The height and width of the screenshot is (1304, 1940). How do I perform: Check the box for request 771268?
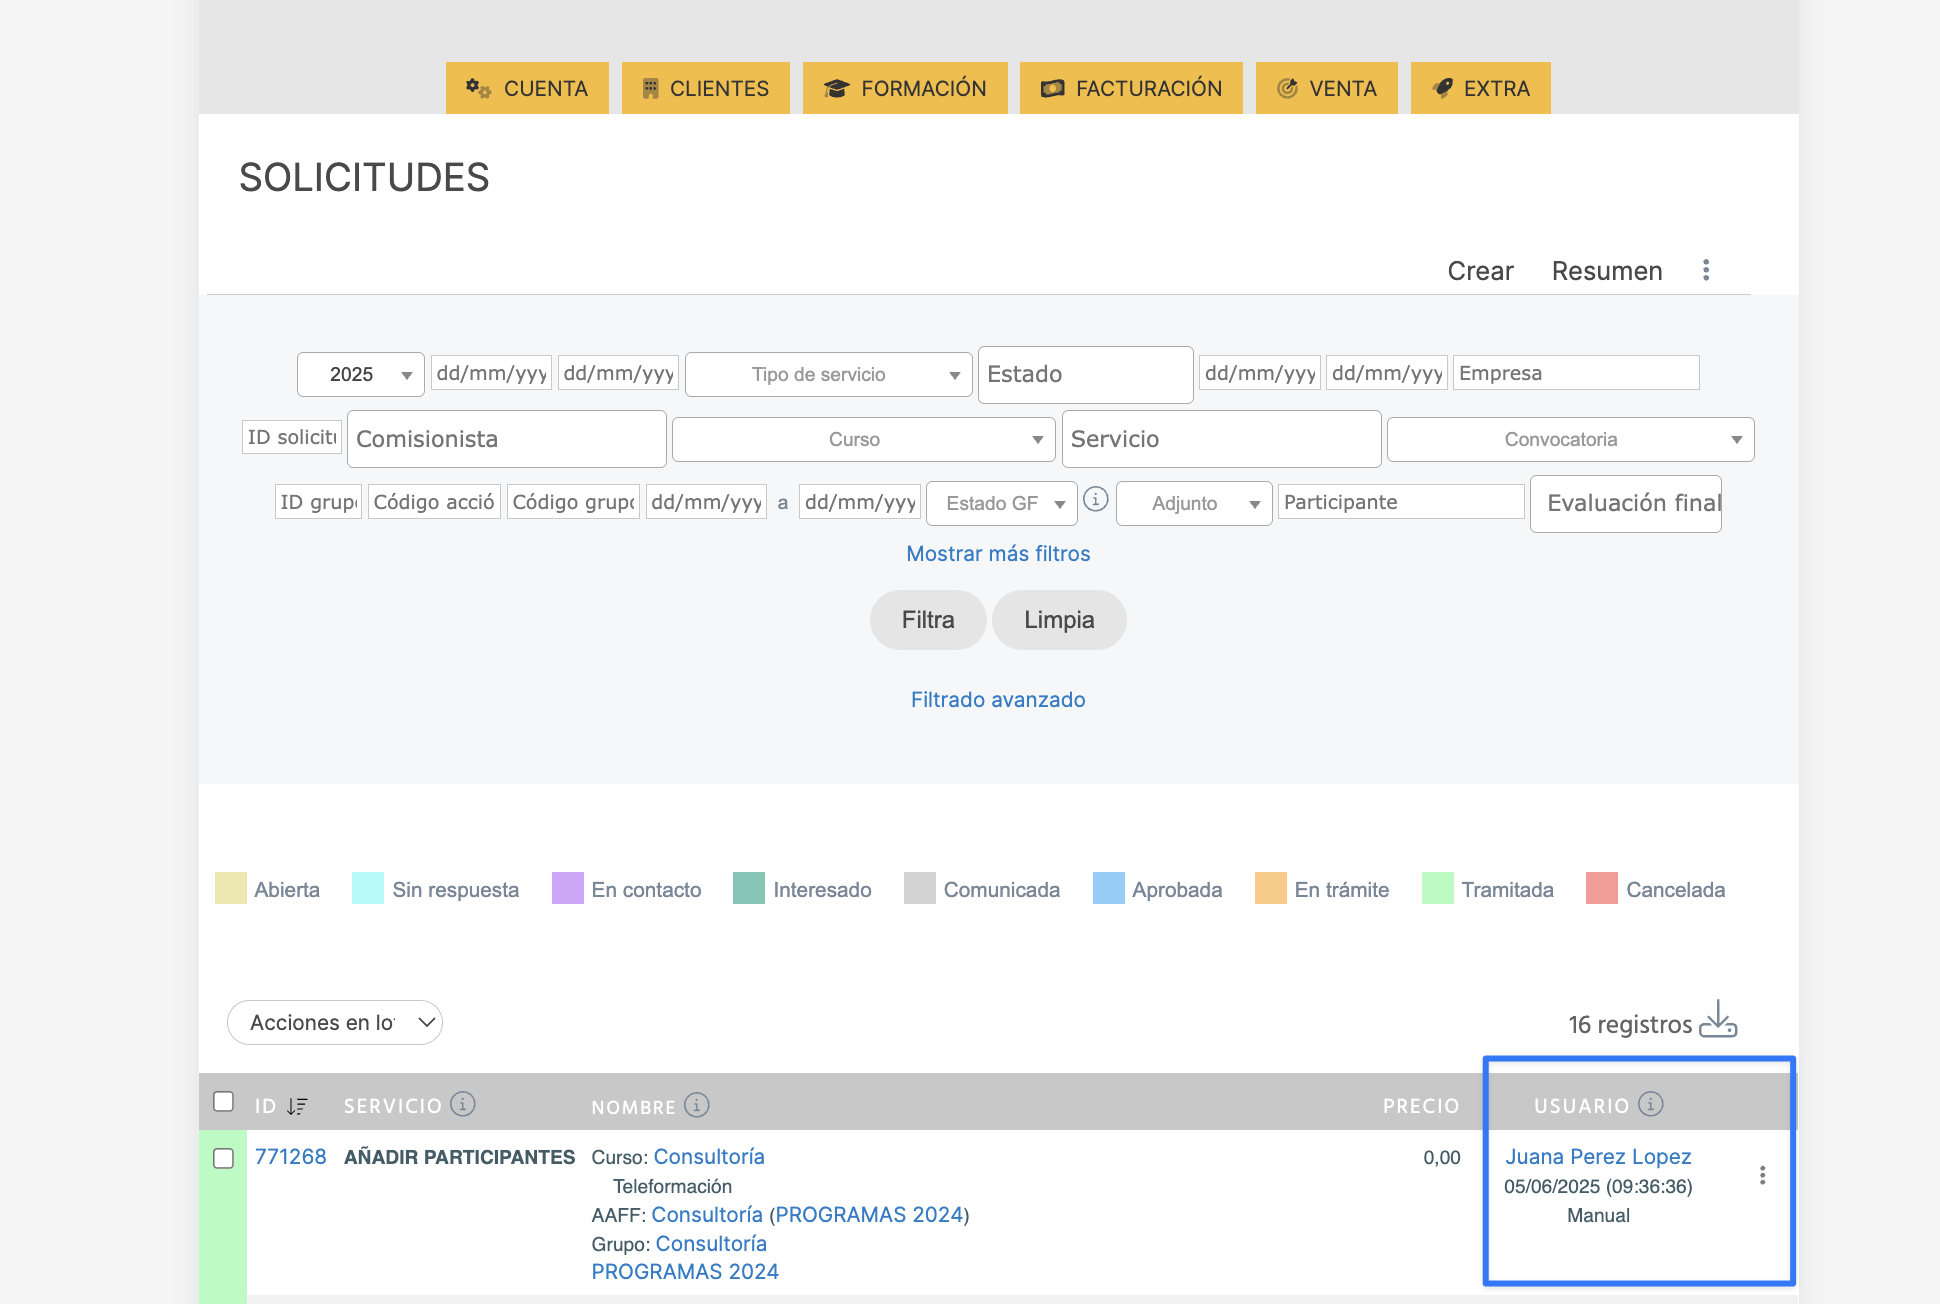click(x=224, y=1158)
